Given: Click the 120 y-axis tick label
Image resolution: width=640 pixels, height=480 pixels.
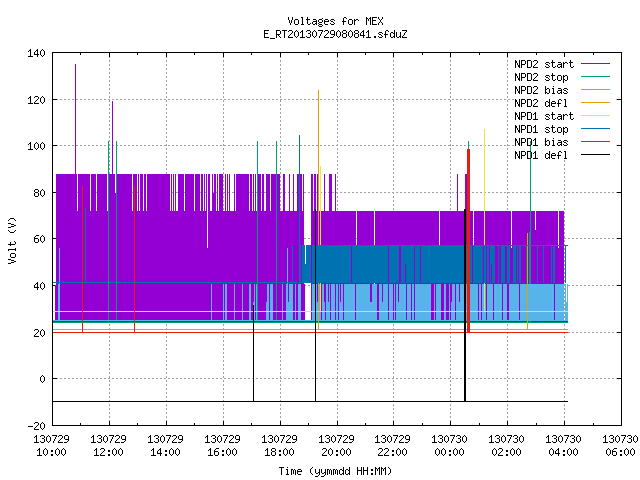Looking at the screenshot, I should click(x=36, y=100).
